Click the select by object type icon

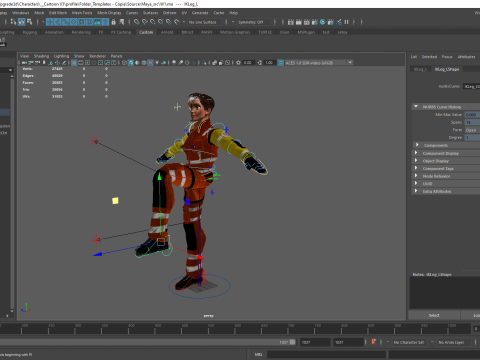pyautogui.click(x=22, y=22)
